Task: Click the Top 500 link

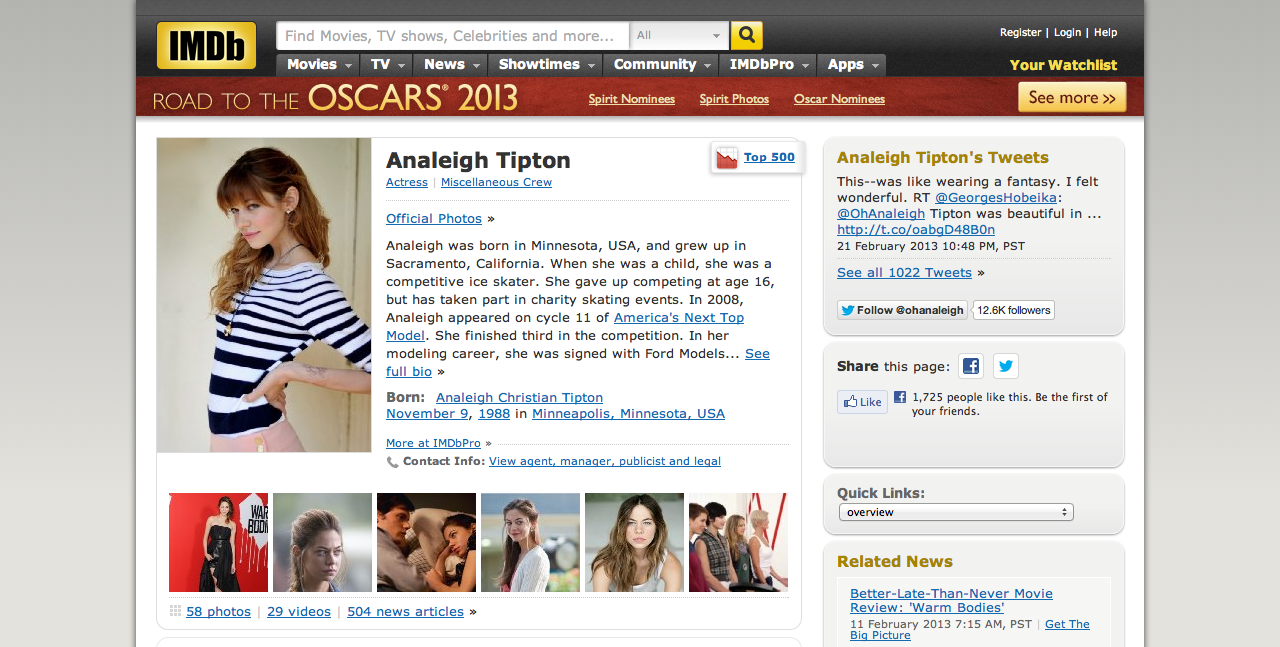Action: click(x=769, y=157)
